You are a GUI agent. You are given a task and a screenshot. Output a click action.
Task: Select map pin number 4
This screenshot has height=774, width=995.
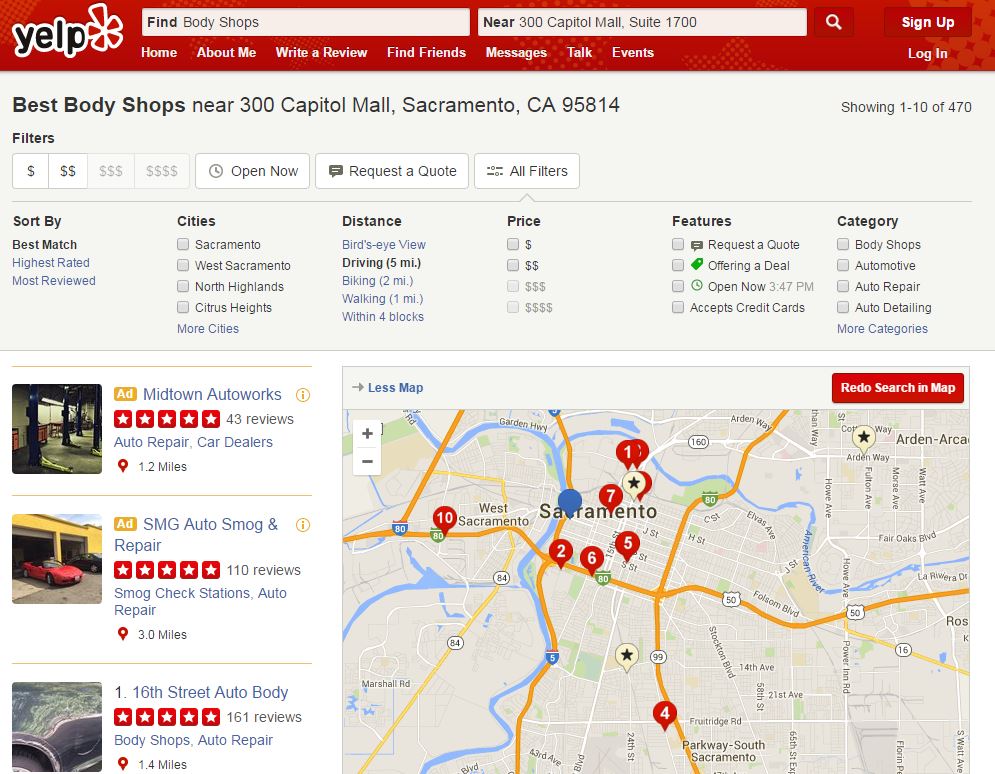pyautogui.click(x=664, y=715)
